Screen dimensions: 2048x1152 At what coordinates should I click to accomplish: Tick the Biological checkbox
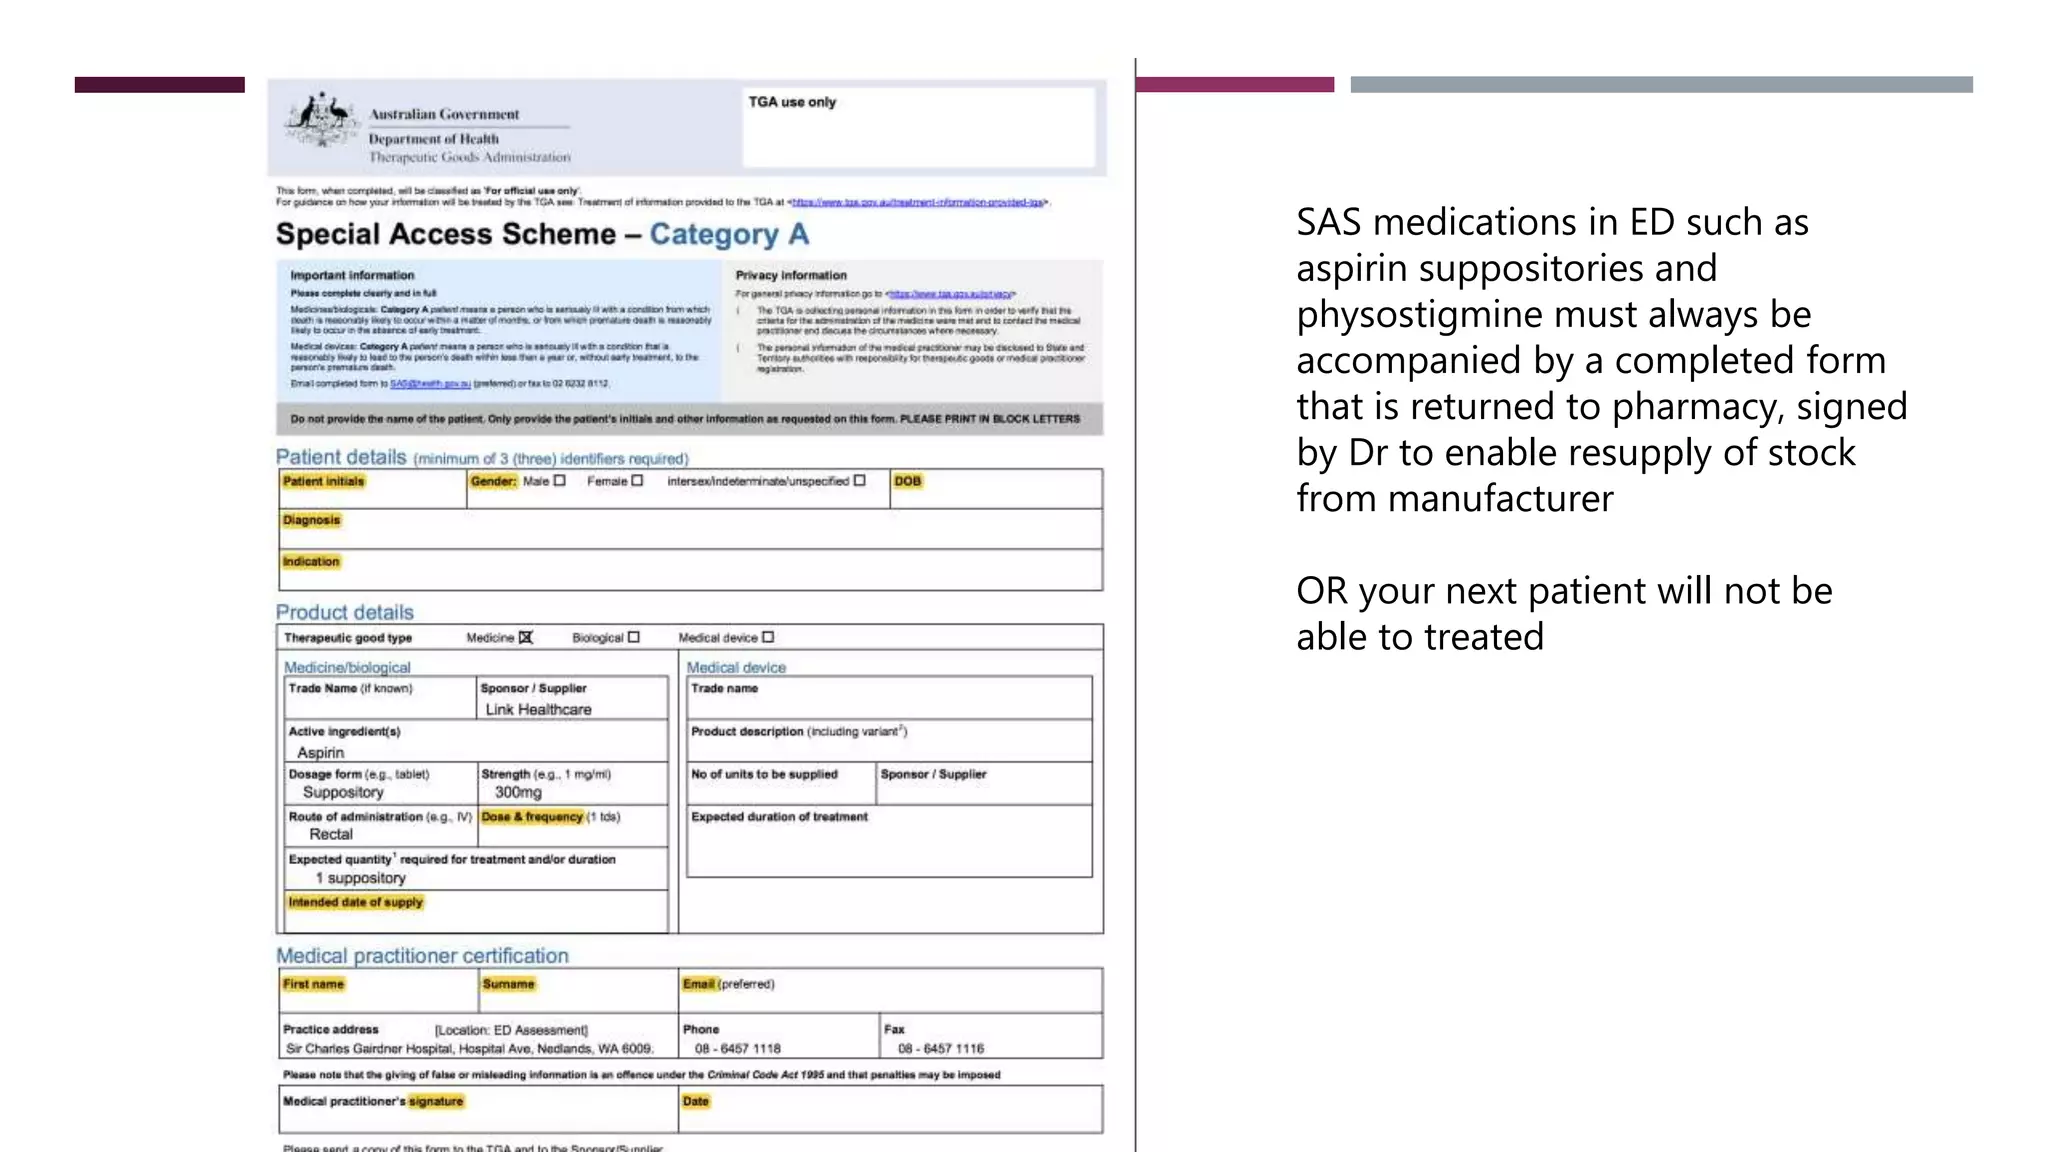point(633,637)
